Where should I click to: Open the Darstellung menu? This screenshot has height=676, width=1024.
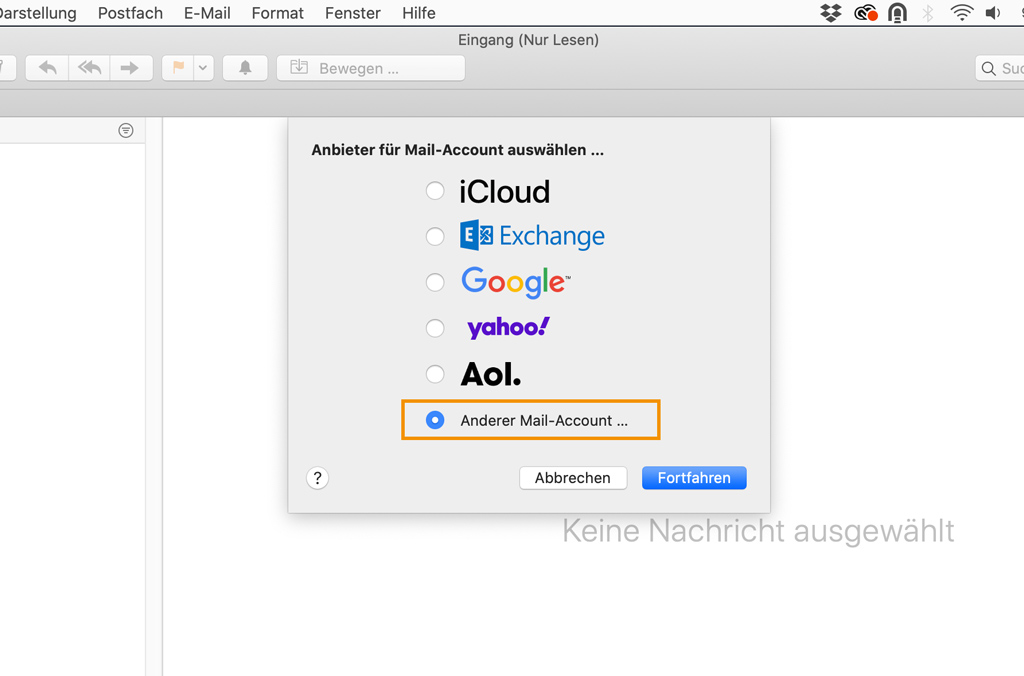coord(38,13)
